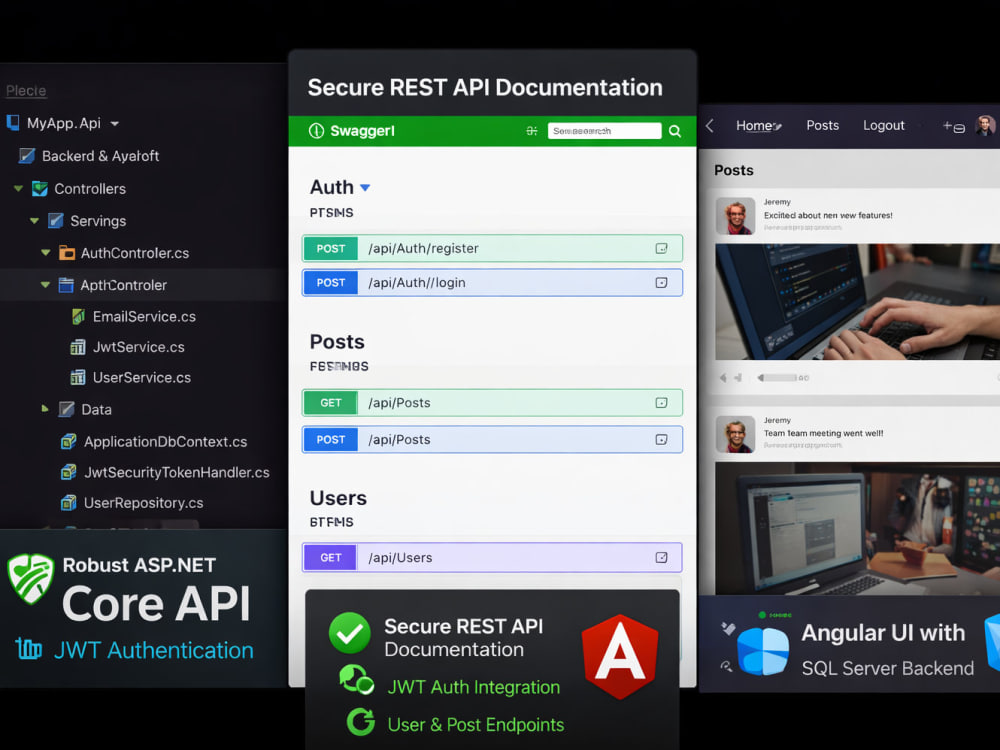Collapse the AuthControler.cs arrow

[x=45, y=253]
